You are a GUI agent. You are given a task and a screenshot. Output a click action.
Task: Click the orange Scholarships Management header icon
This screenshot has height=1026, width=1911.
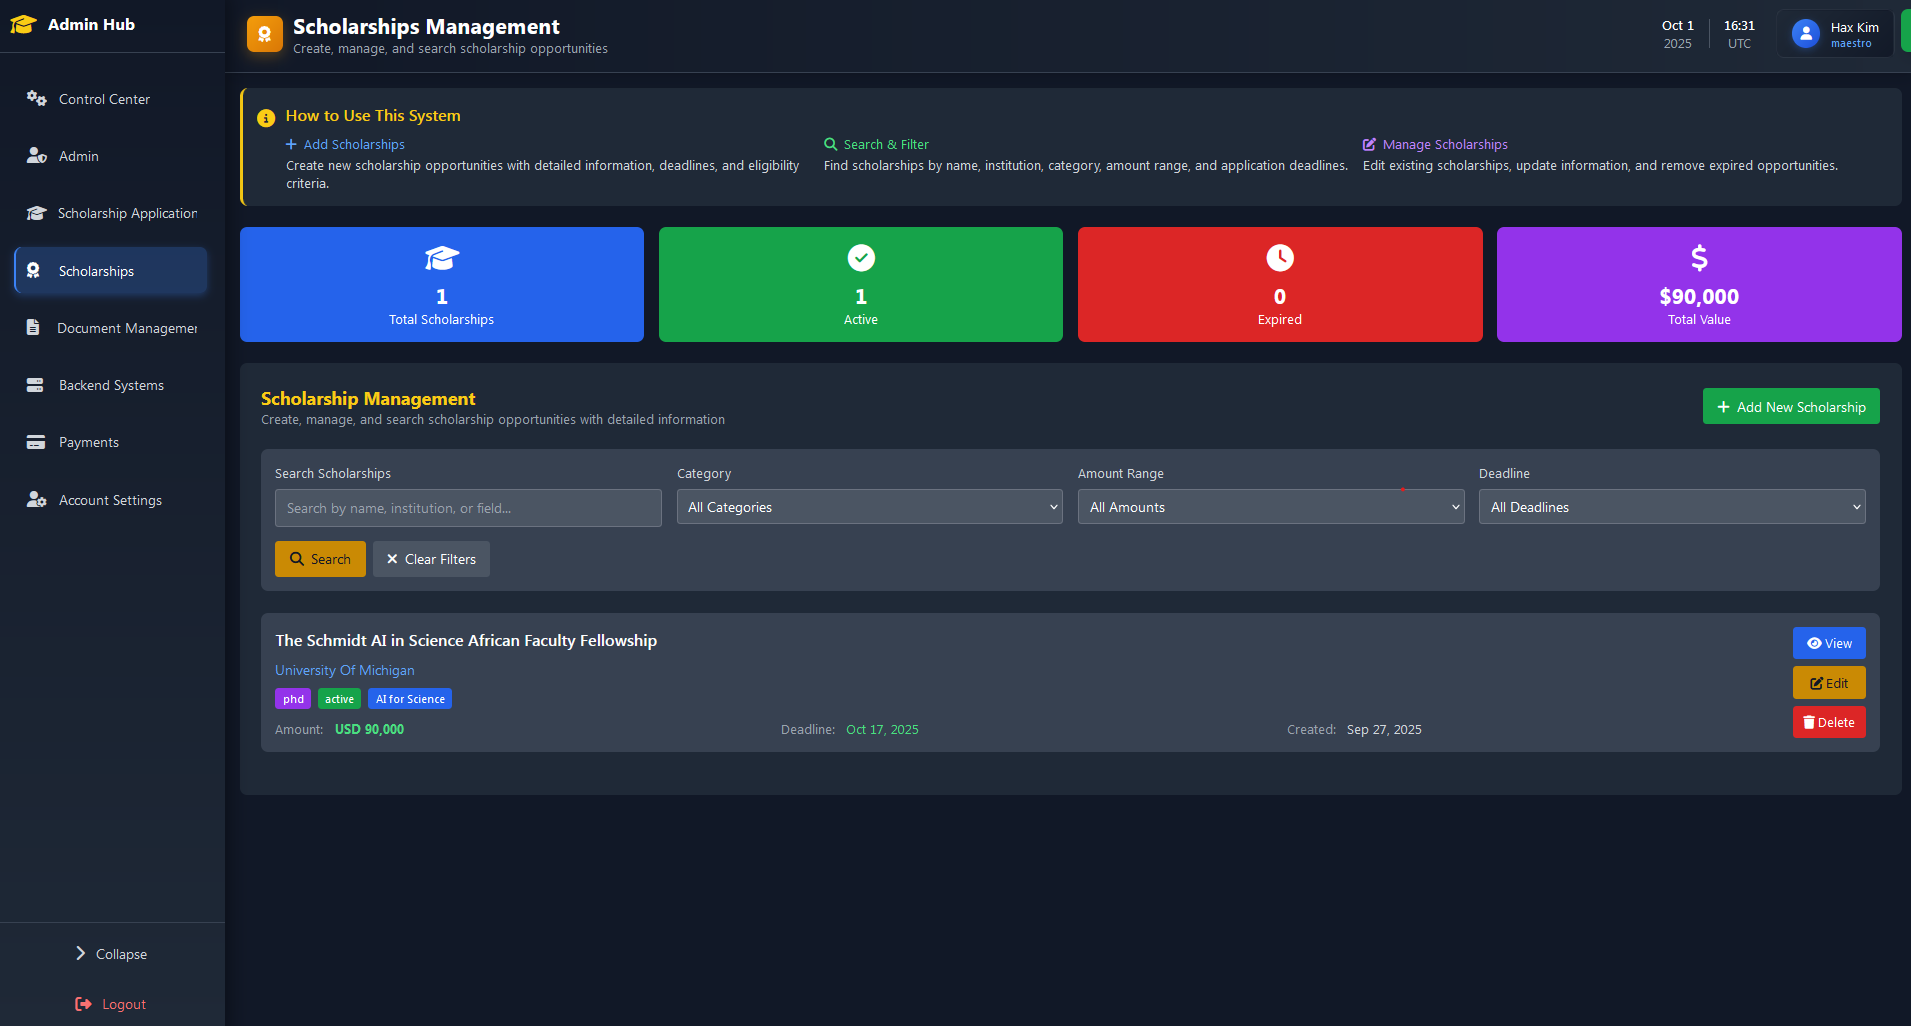pos(264,34)
